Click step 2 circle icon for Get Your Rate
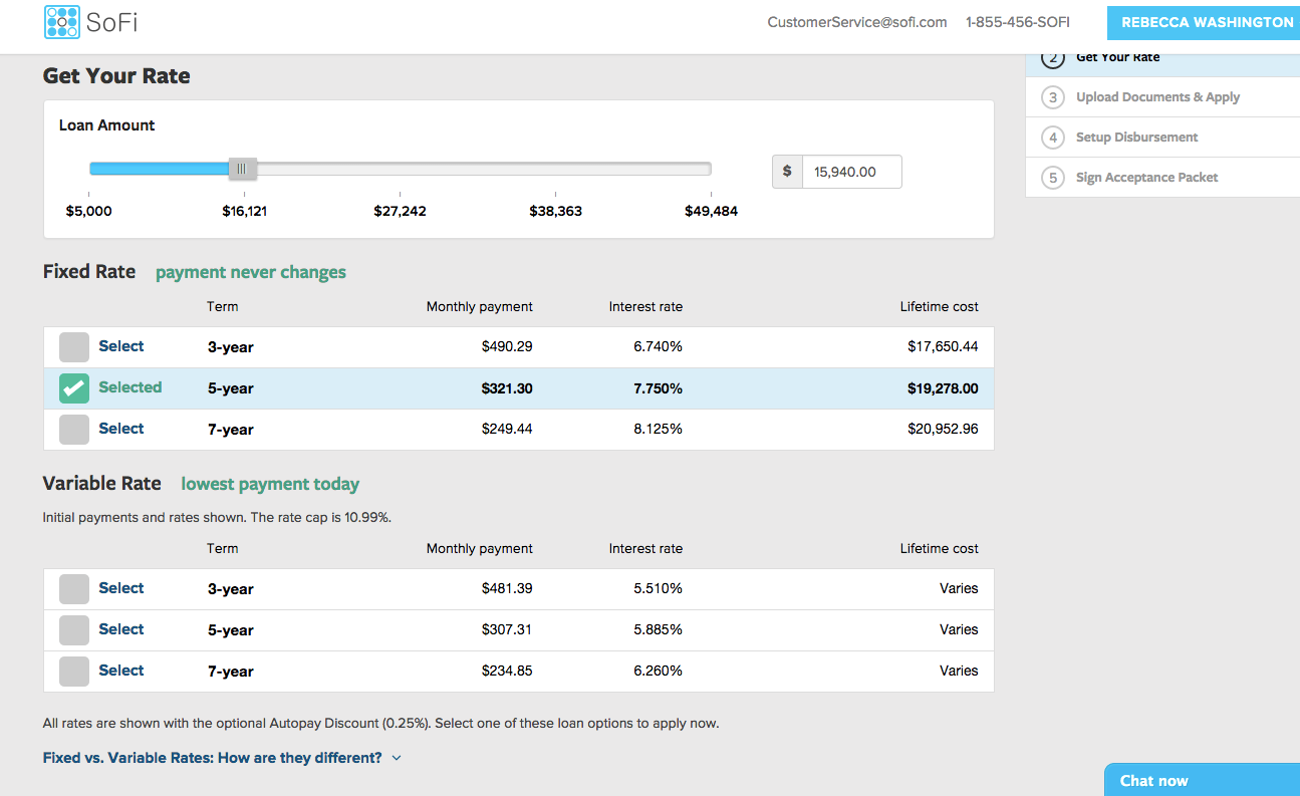This screenshot has width=1300, height=796. pos(1052,57)
